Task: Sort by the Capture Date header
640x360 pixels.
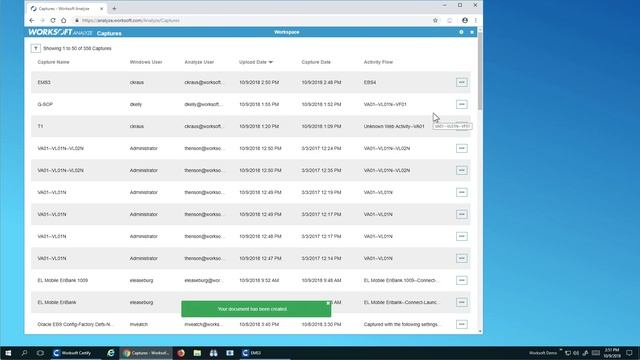Action: [x=316, y=62]
